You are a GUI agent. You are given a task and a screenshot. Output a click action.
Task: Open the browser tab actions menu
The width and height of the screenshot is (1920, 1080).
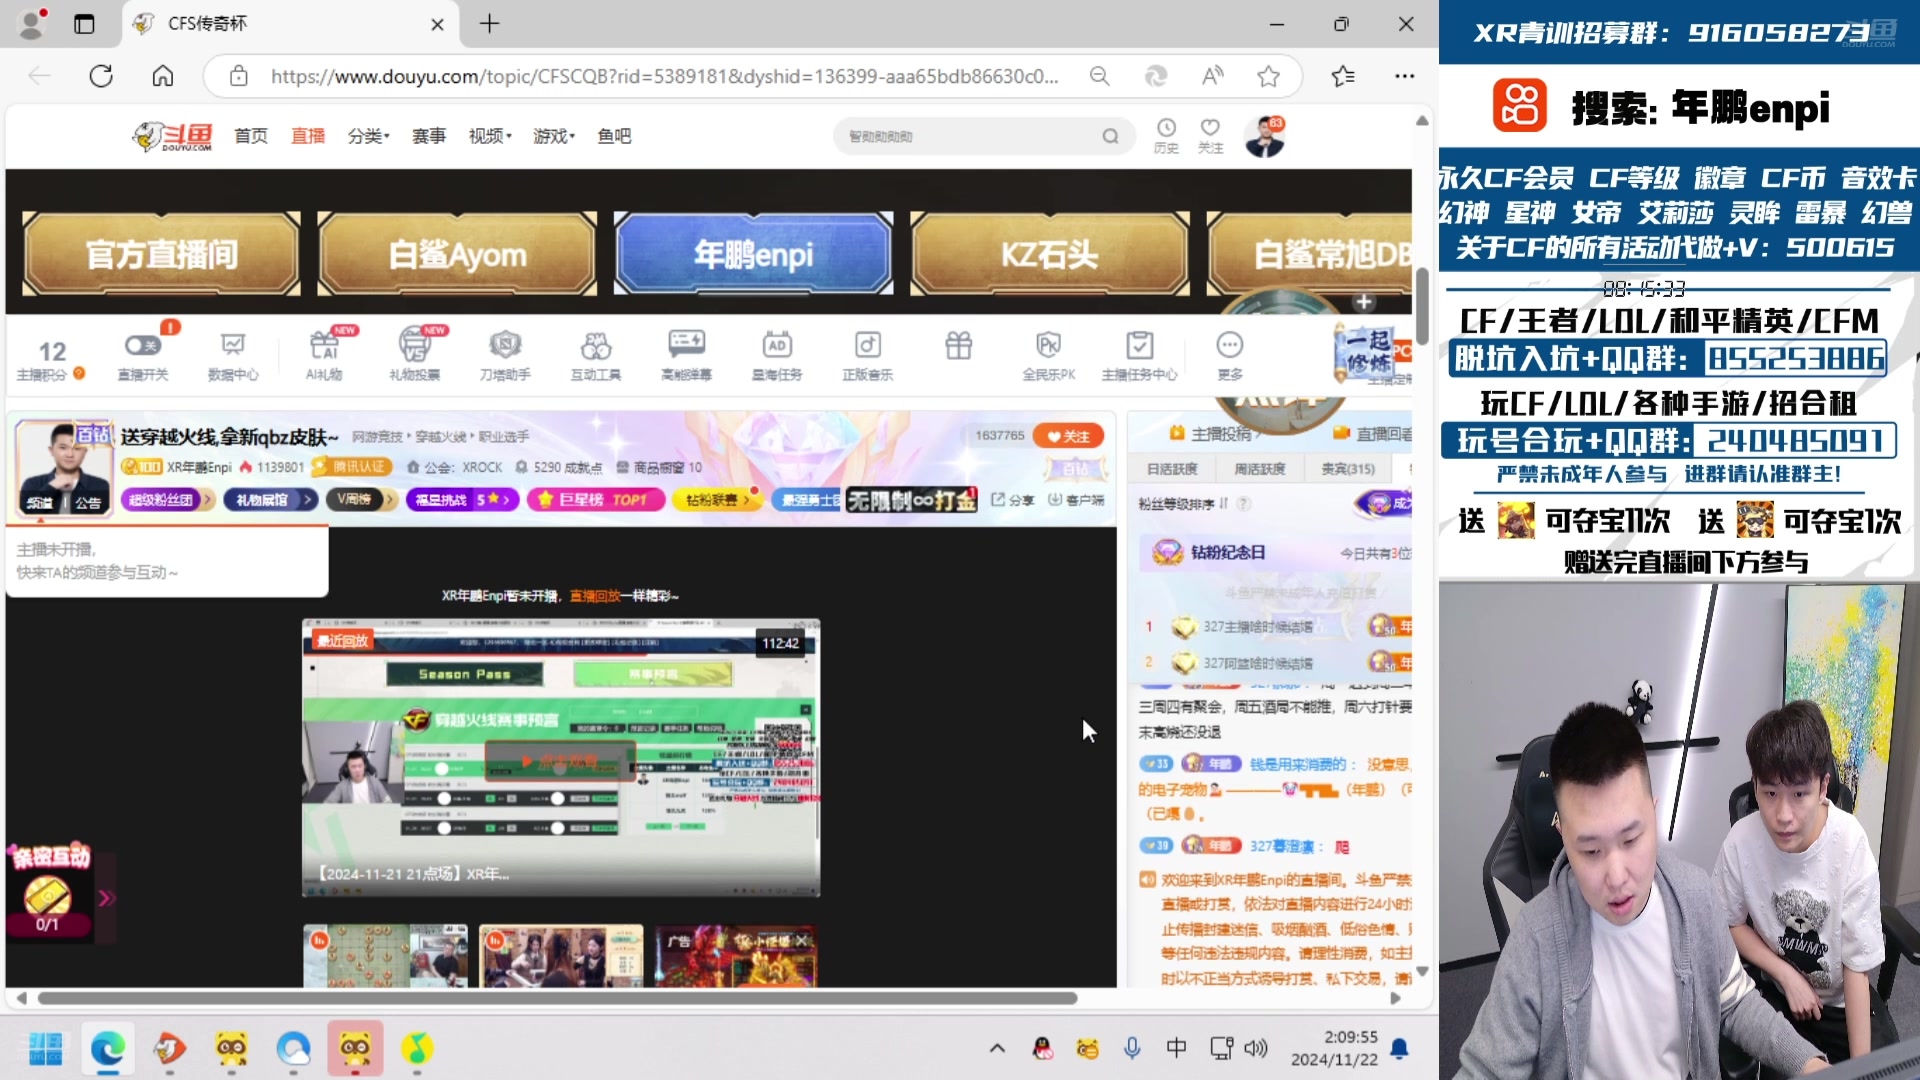click(84, 24)
